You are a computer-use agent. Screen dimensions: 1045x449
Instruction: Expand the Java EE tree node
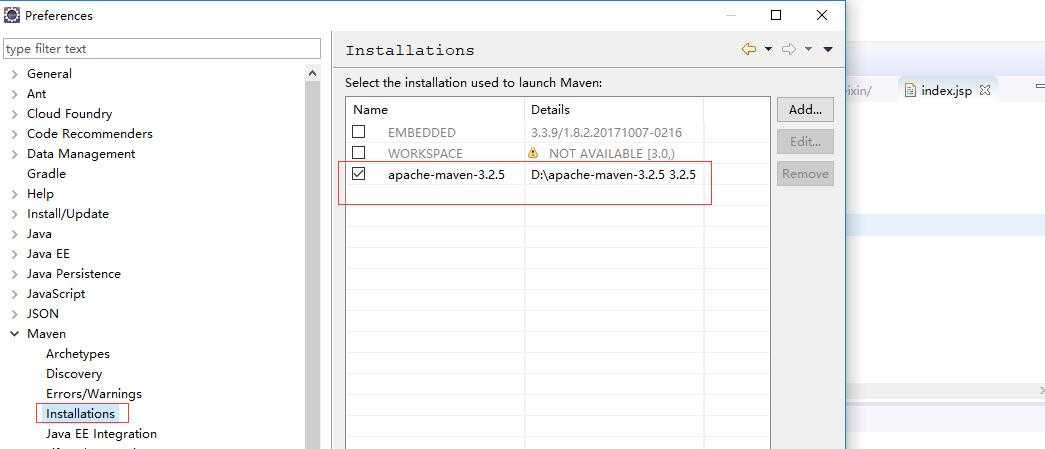[14, 254]
